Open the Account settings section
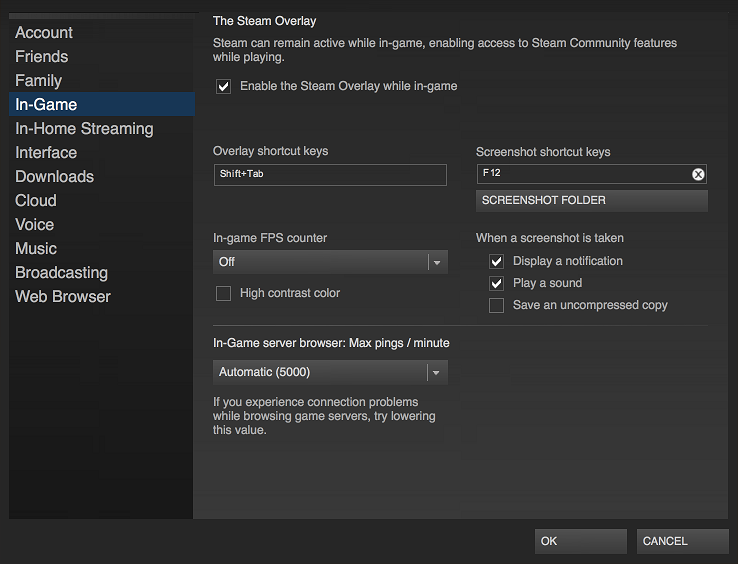 tap(44, 33)
